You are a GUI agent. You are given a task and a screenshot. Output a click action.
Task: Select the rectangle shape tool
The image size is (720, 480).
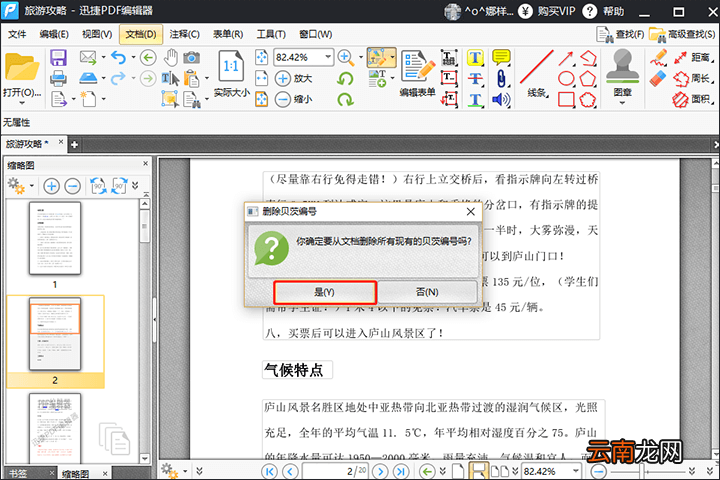566,99
